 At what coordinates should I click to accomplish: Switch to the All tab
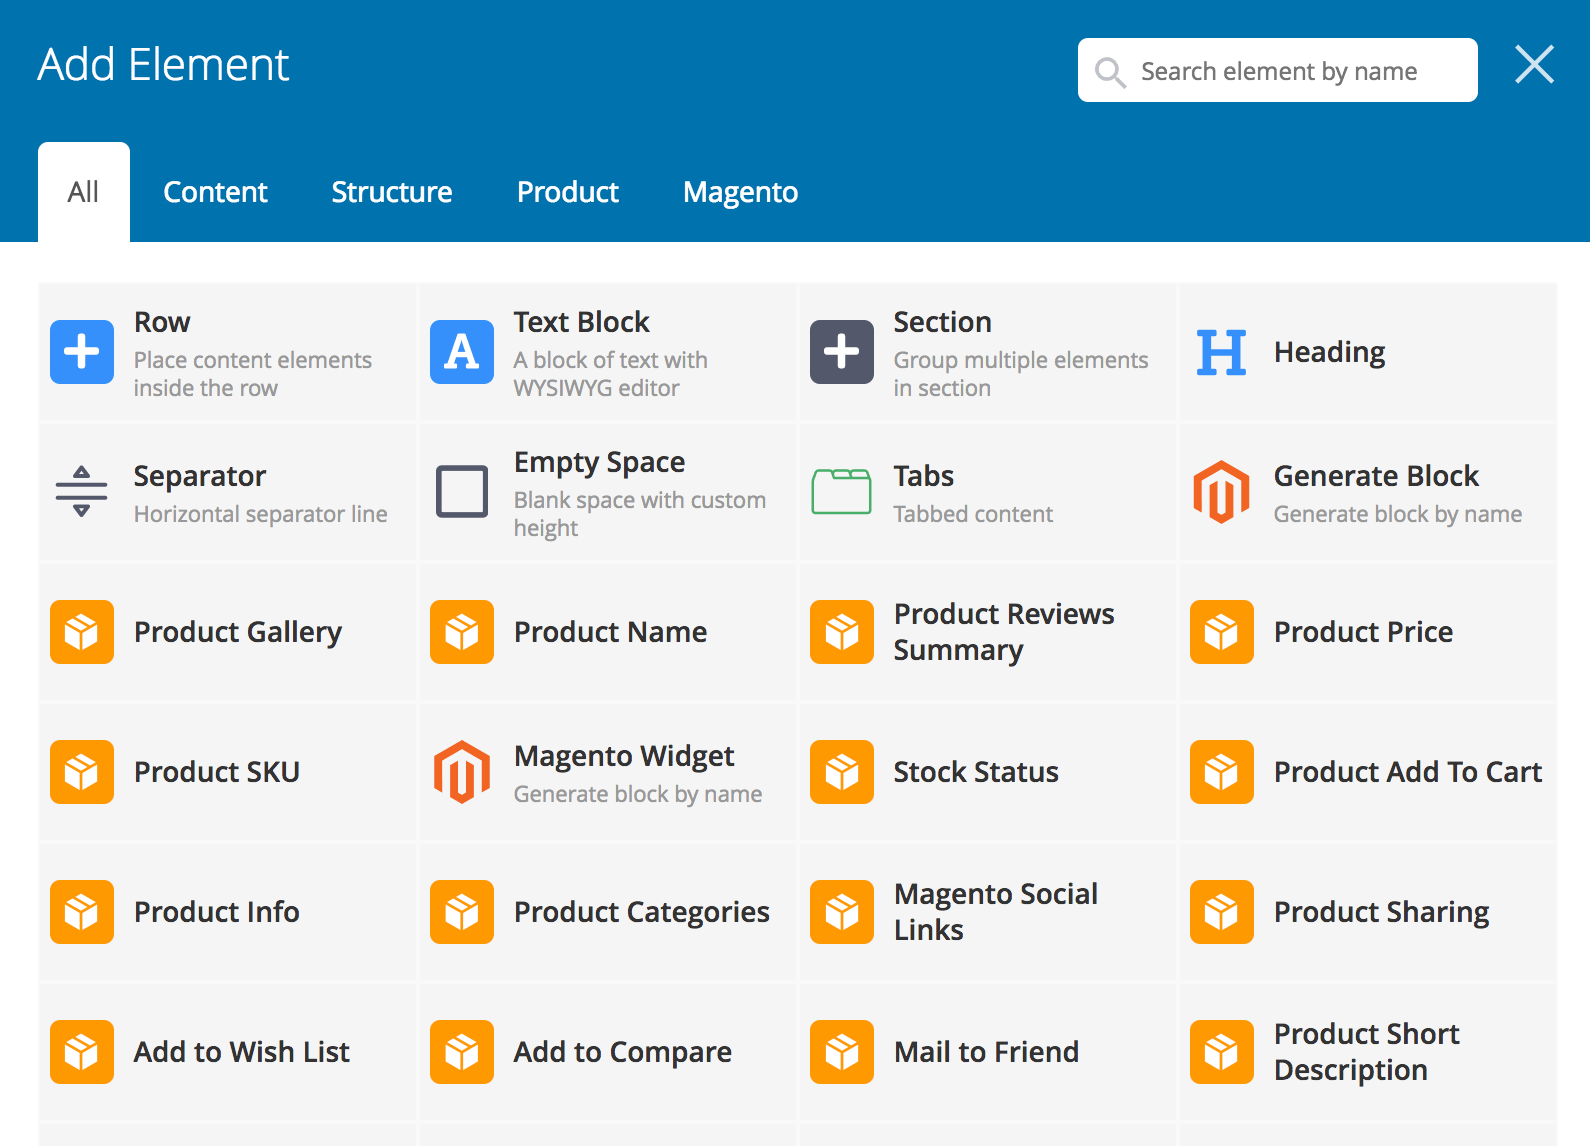coord(84,192)
